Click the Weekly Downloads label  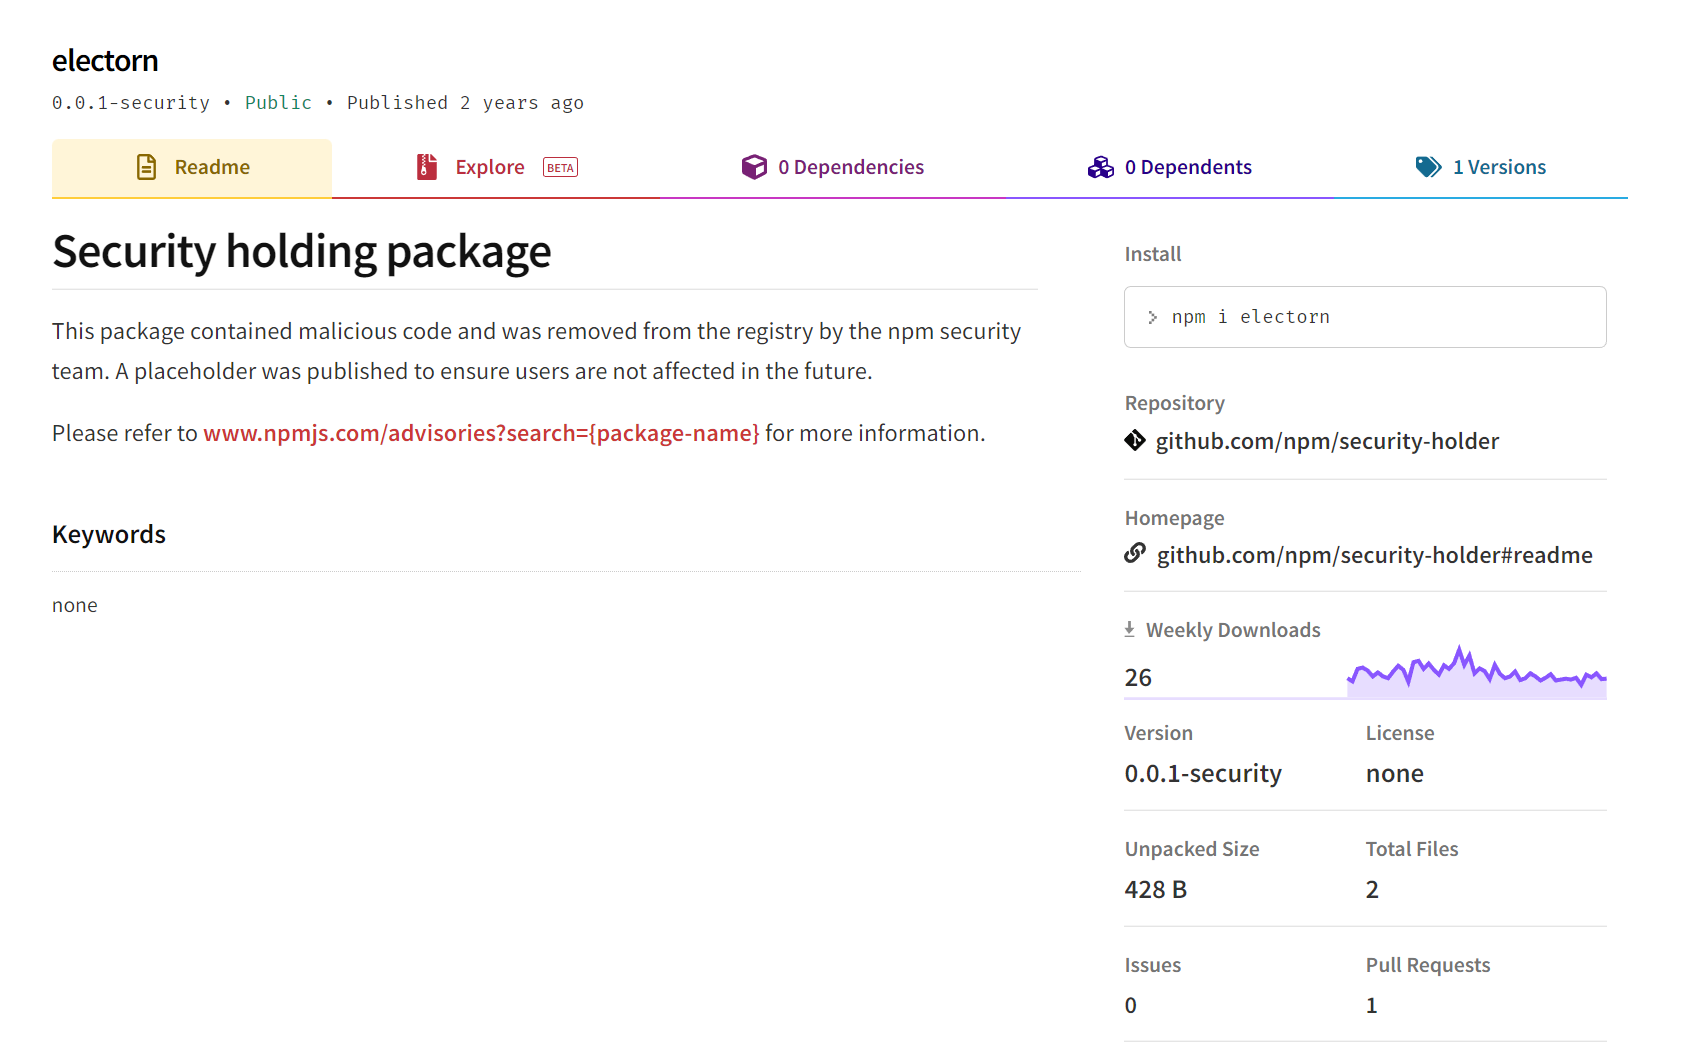[x=1233, y=630]
